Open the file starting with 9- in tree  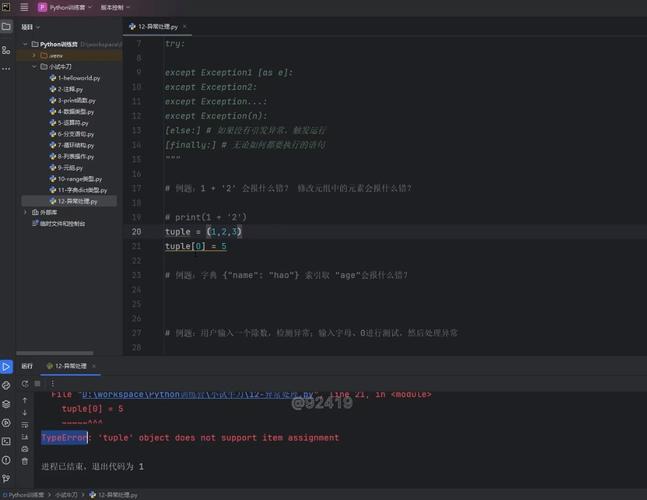(x=66, y=167)
